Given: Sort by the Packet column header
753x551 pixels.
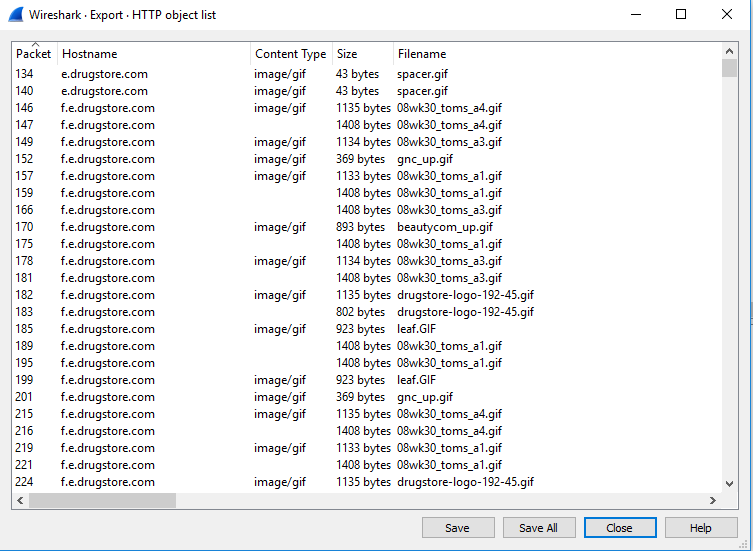Looking at the screenshot, I should [x=34, y=54].
